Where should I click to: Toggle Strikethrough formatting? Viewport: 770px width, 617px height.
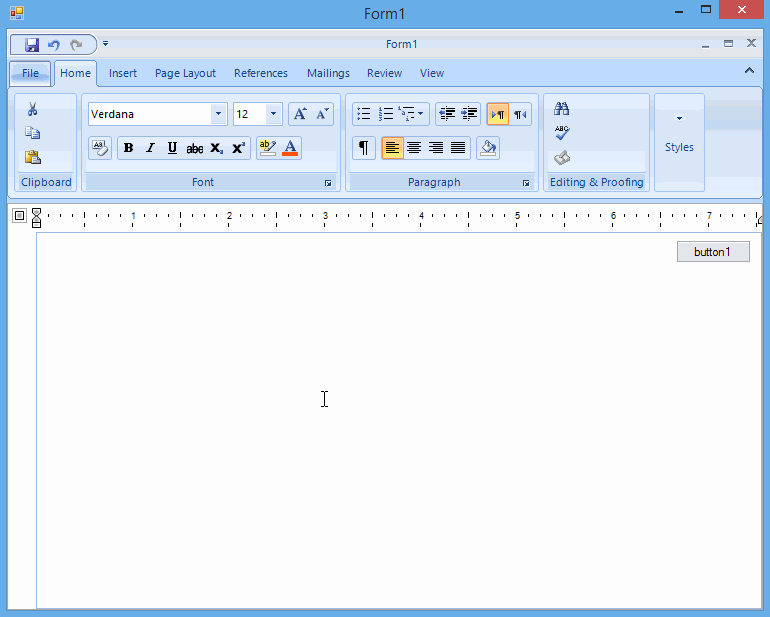point(194,148)
